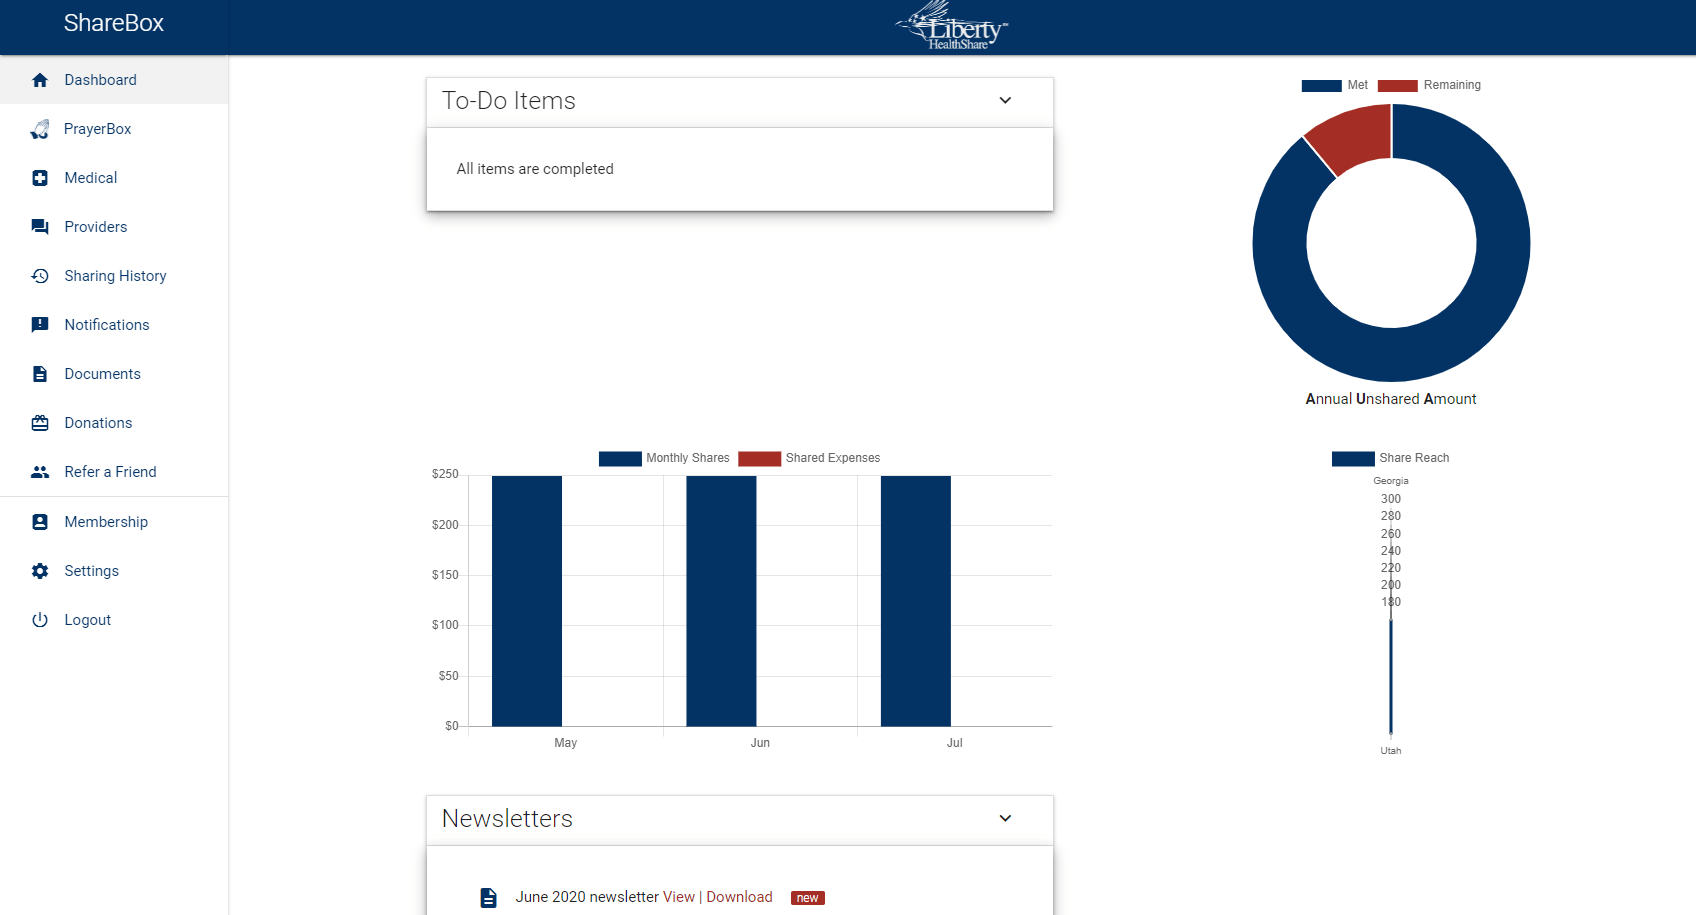Toggle Shared Expenses legend series
Screen dimensions: 1696x915
point(810,458)
